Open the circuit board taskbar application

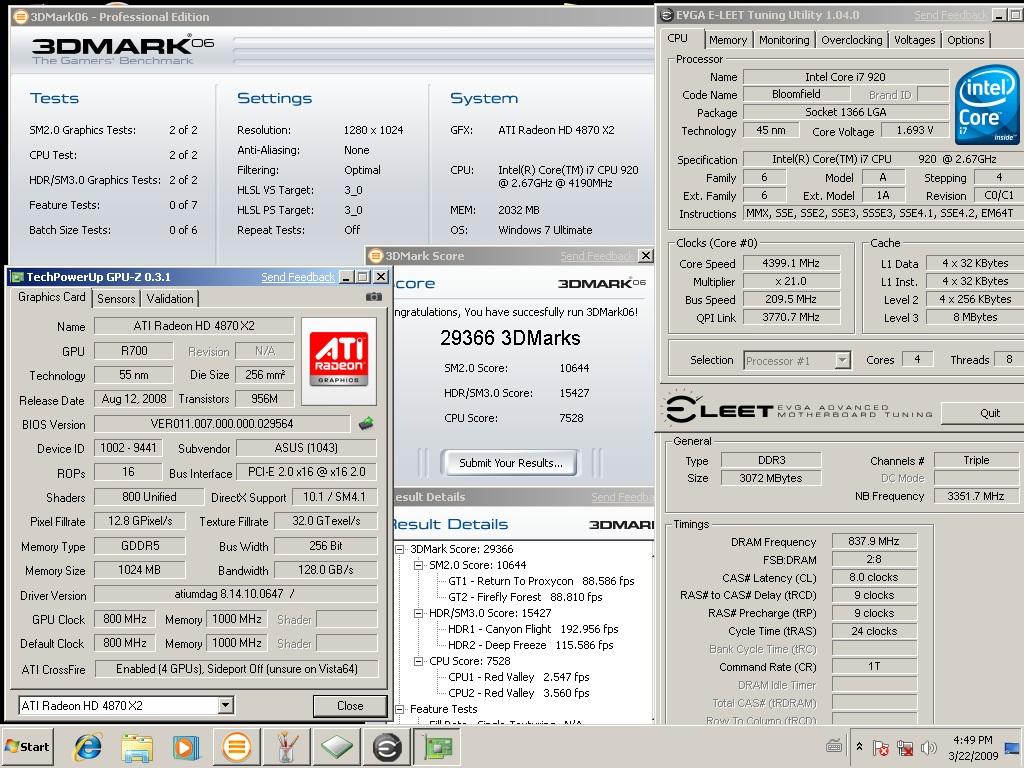[437, 746]
